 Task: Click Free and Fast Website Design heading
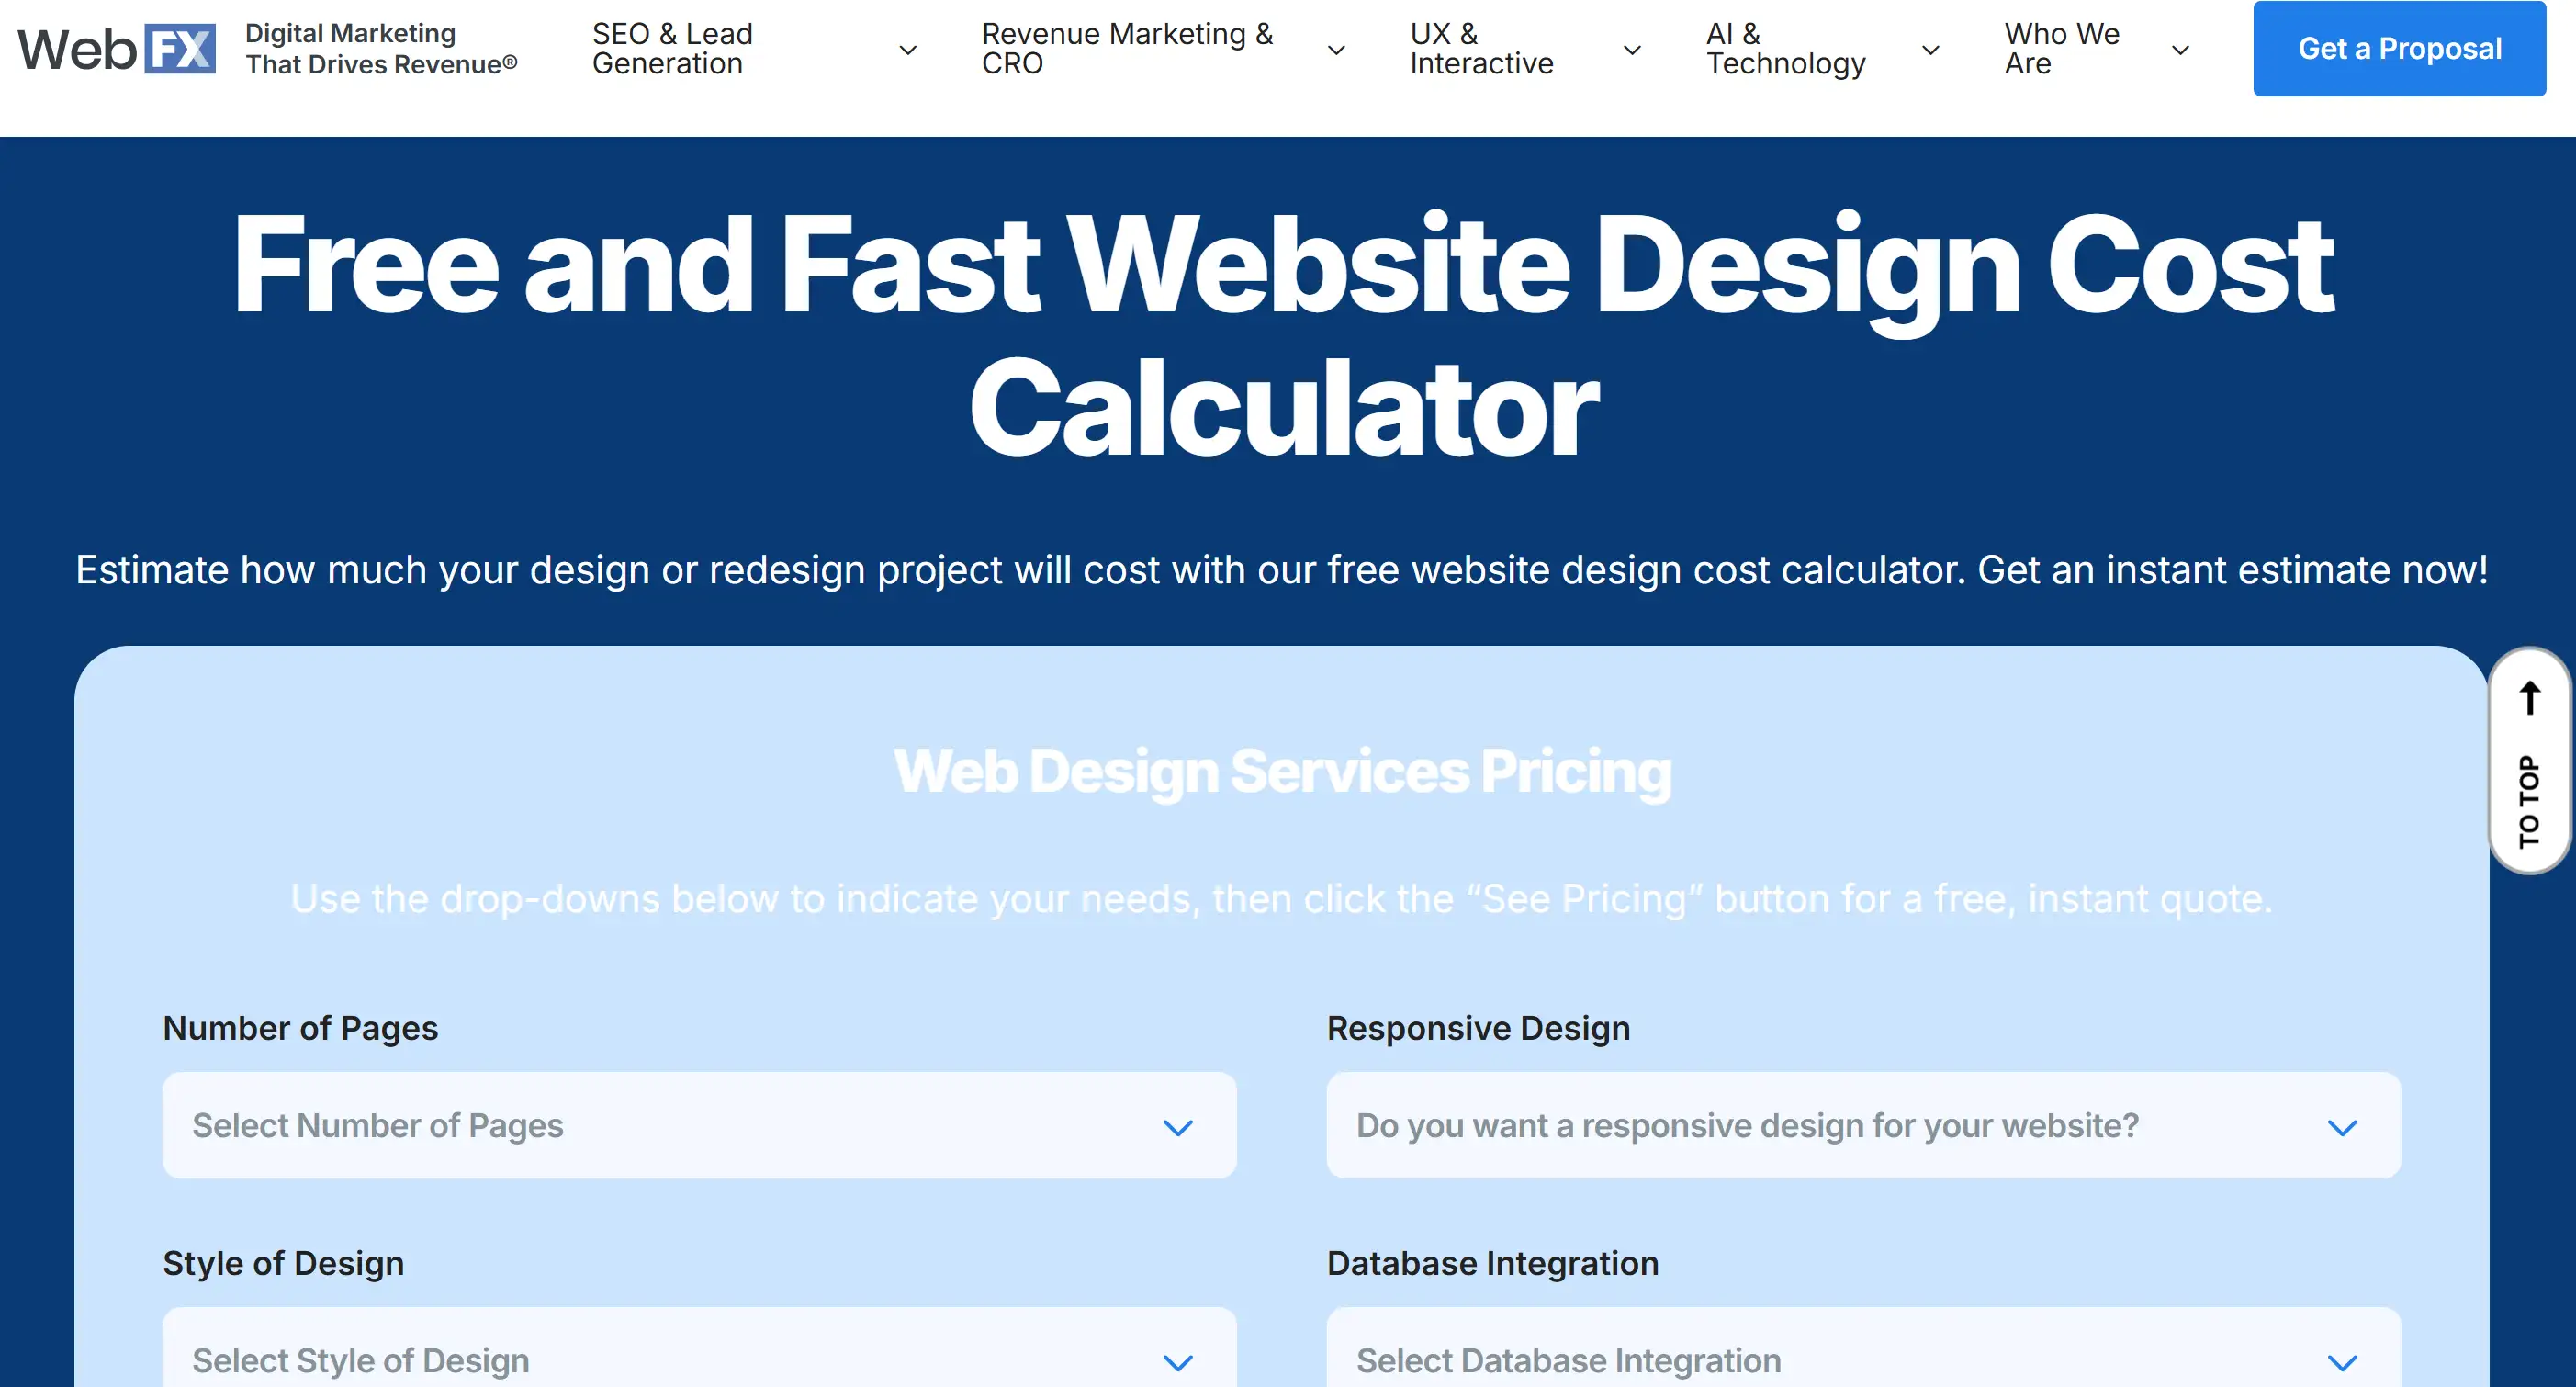(1284, 336)
